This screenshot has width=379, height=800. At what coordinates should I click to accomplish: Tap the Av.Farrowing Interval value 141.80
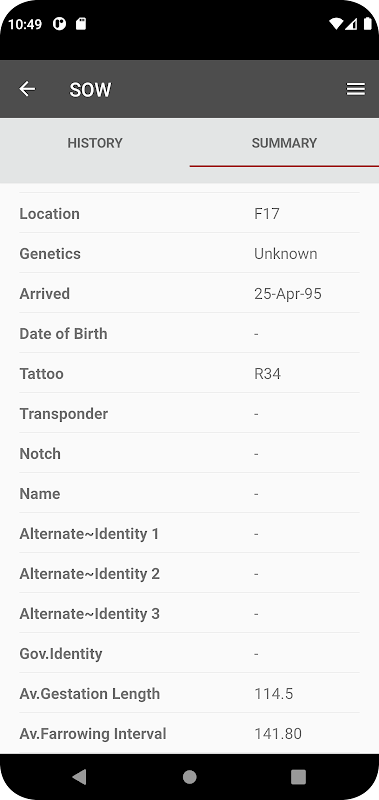pos(278,734)
